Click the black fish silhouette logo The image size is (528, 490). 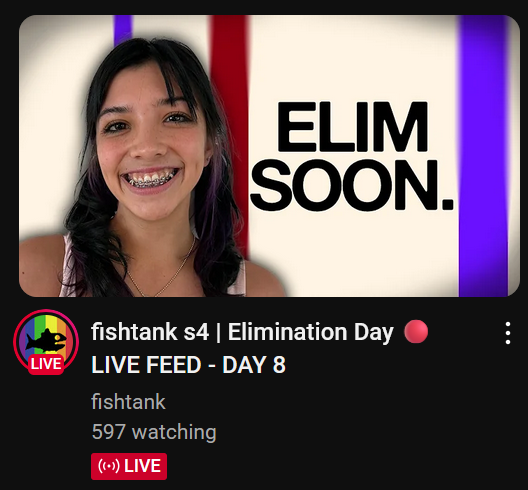tap(46, 340)
